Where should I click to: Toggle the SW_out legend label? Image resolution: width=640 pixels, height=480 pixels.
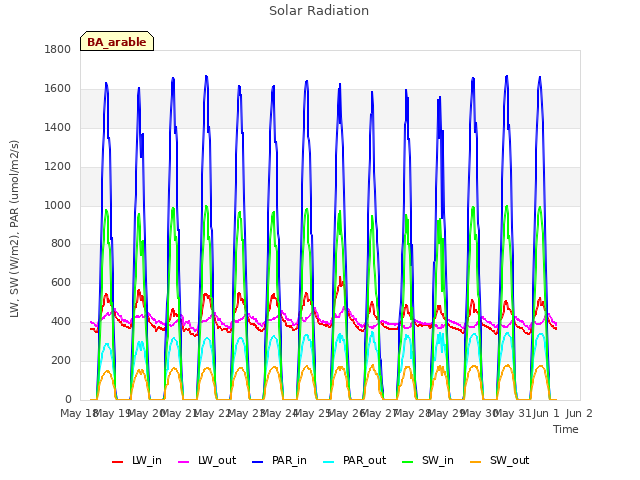pyautogui.click(x=509, y=460)
